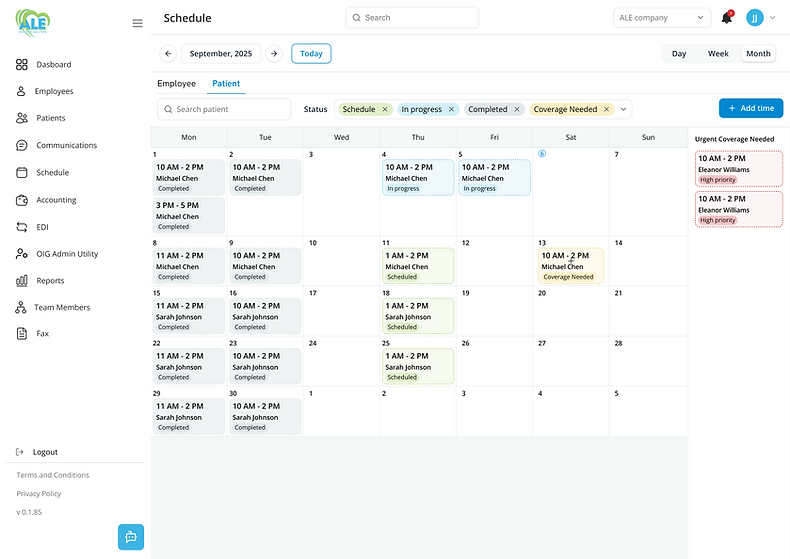Open Terms and Conditions link
The height and width of the screenshot is (559, 790).
pyautogui.click(x=53, y=475)
